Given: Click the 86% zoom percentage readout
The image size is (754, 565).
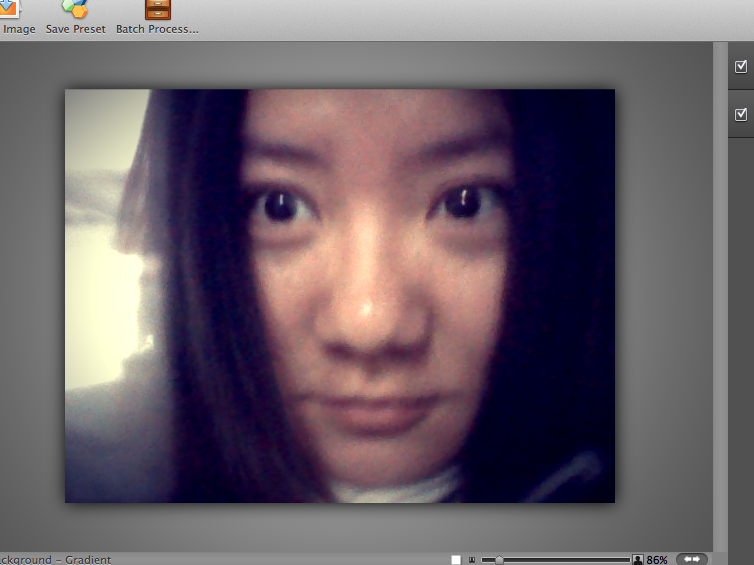Looking at the screenshot, I should (x=657, y=560).
